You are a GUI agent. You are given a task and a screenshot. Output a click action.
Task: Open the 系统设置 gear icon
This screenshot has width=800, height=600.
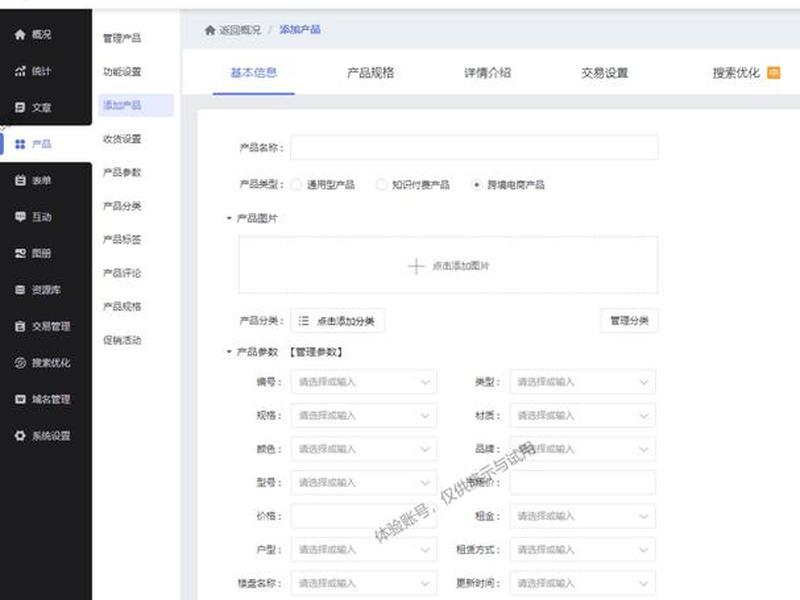coord(20,436)
